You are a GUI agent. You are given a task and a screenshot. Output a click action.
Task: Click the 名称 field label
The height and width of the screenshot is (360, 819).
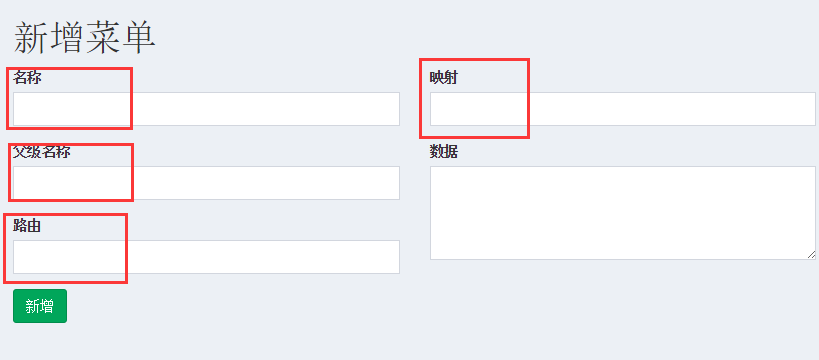(28, 78)
